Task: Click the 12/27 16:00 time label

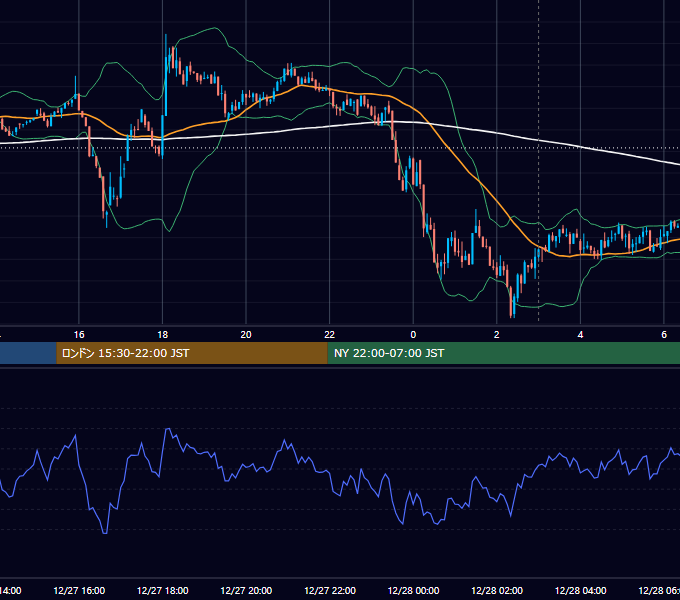Action: click(79, 590)
